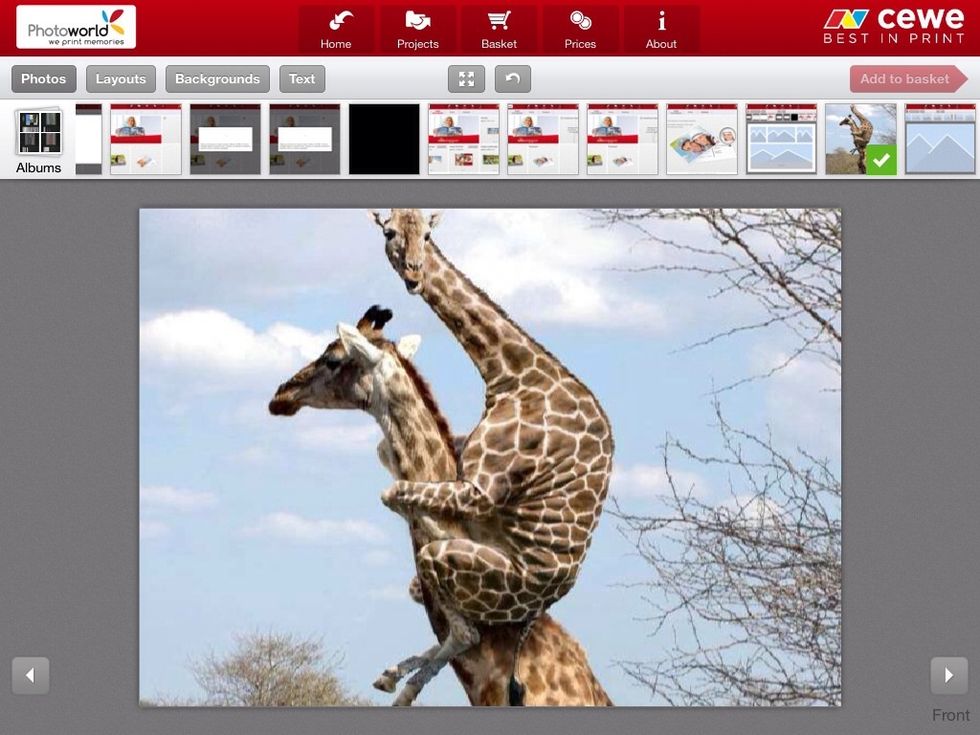This screenshot has width=980, height=735.
Task: Open the About info page
Action: pyautogui.click(x=661, y=29)
